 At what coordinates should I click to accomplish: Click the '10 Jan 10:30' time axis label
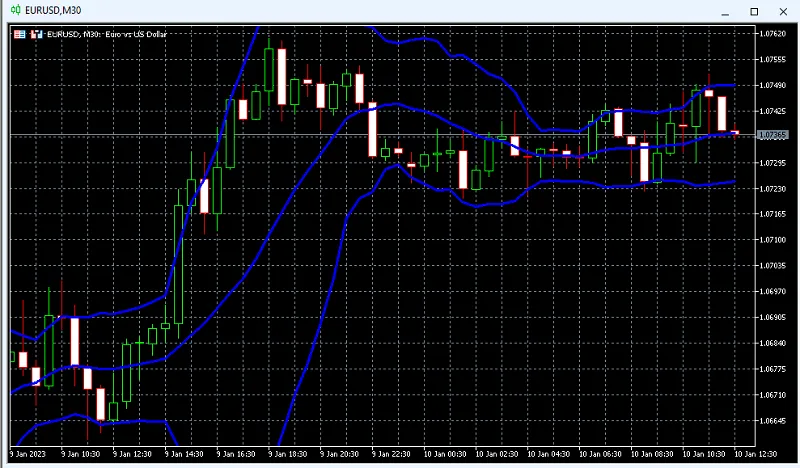click(x=704, y=454)
